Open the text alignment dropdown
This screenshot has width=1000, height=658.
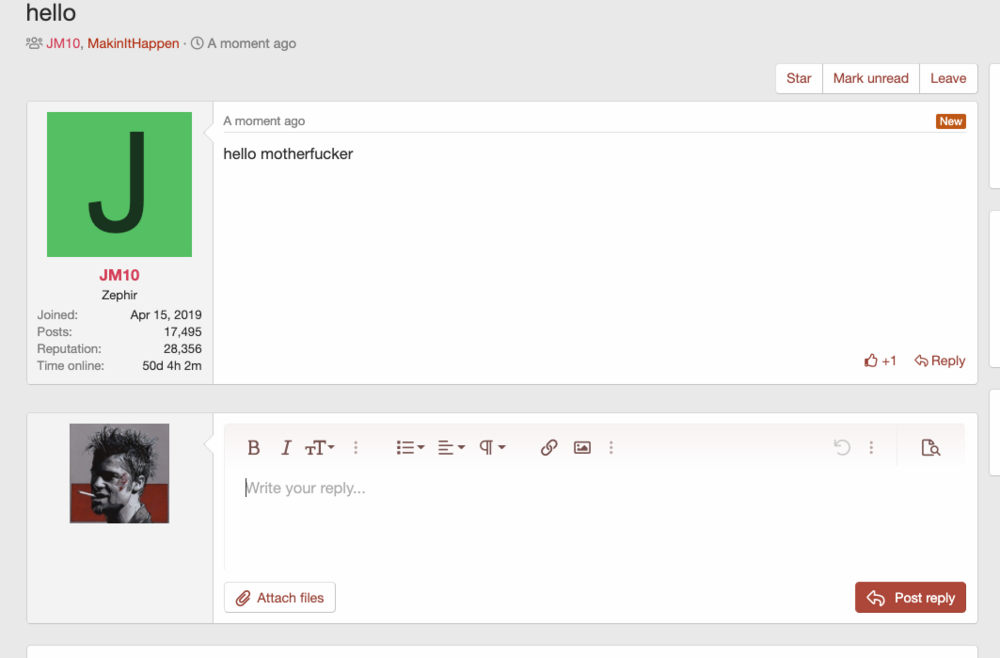tap(451, 448)
